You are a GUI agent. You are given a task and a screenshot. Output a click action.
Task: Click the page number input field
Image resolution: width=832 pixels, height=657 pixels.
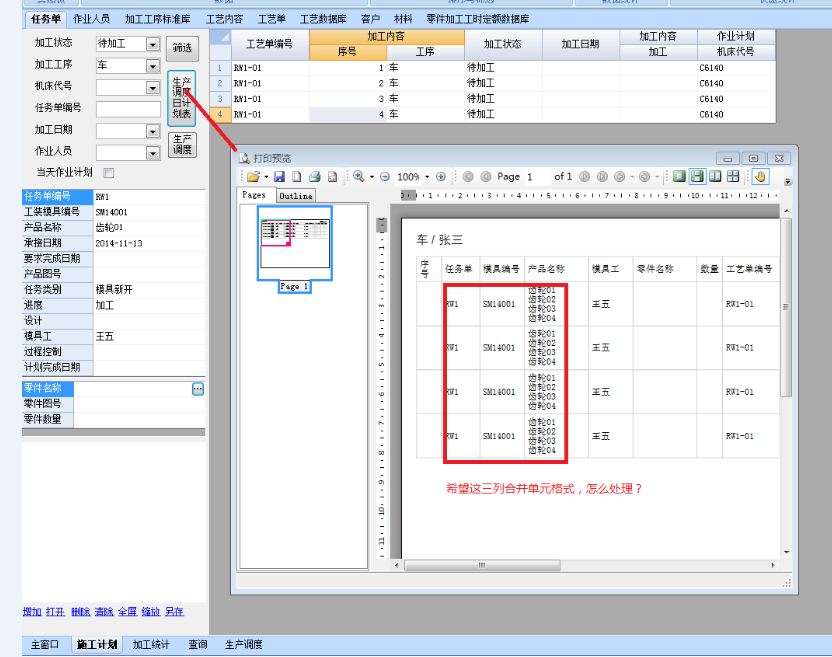tap(536, 177)
